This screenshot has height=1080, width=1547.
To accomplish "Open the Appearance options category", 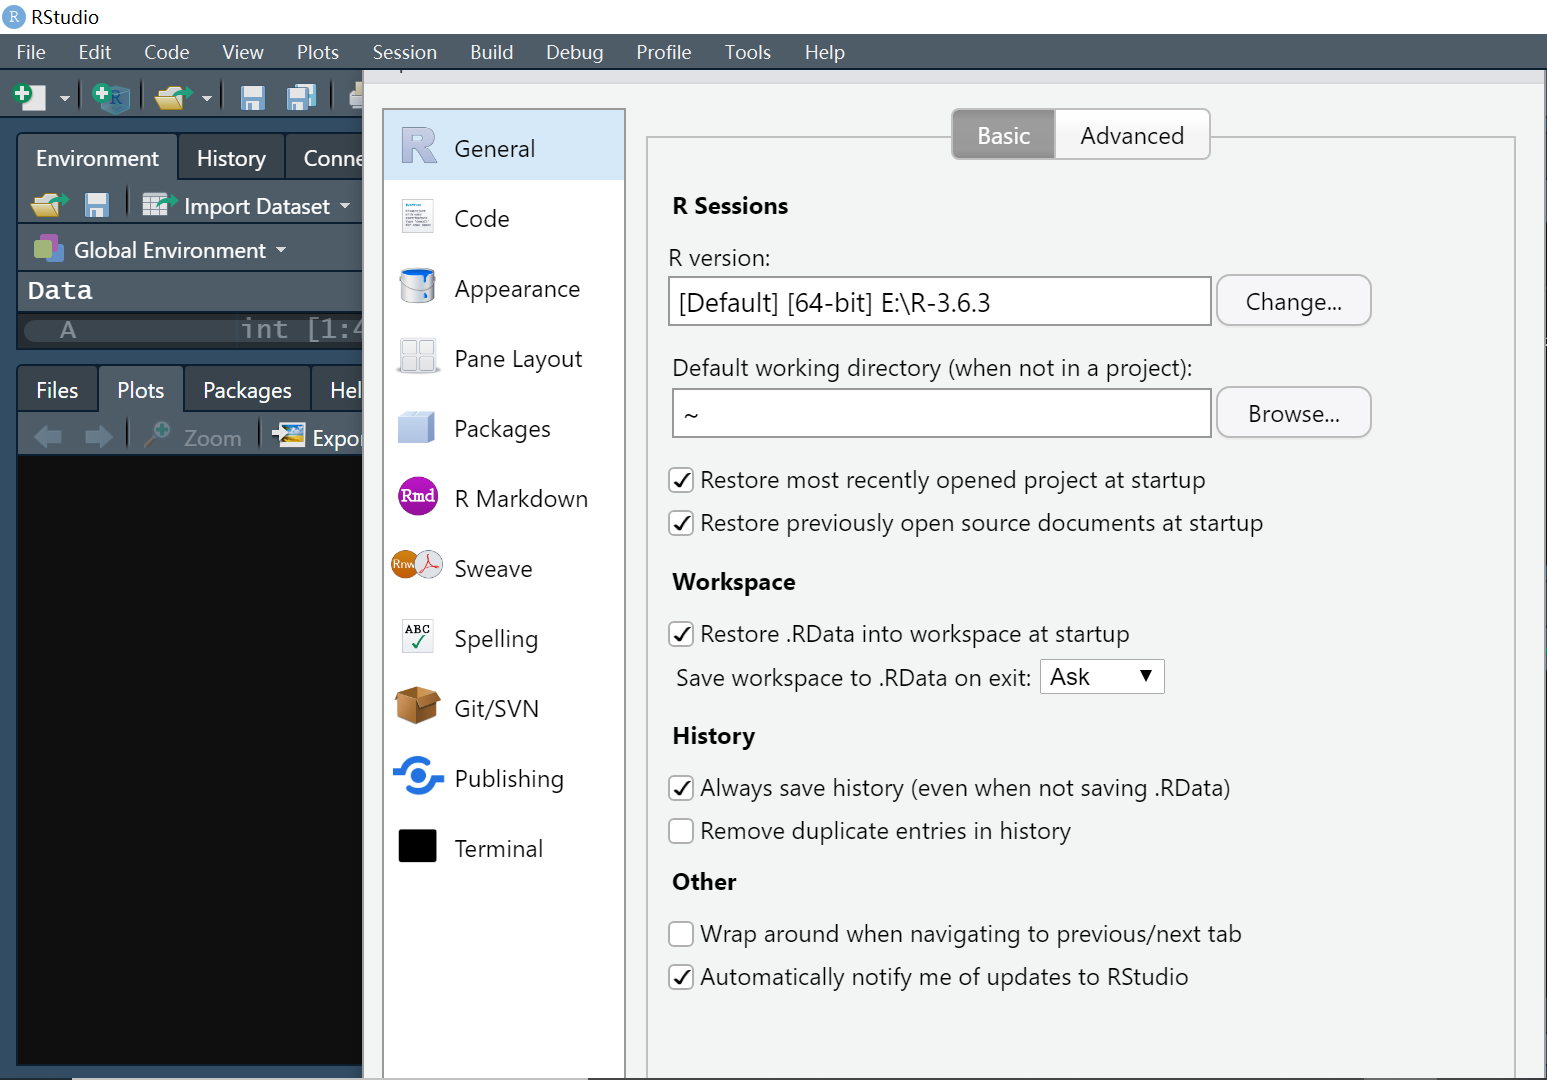I will [x=504, y=288].
